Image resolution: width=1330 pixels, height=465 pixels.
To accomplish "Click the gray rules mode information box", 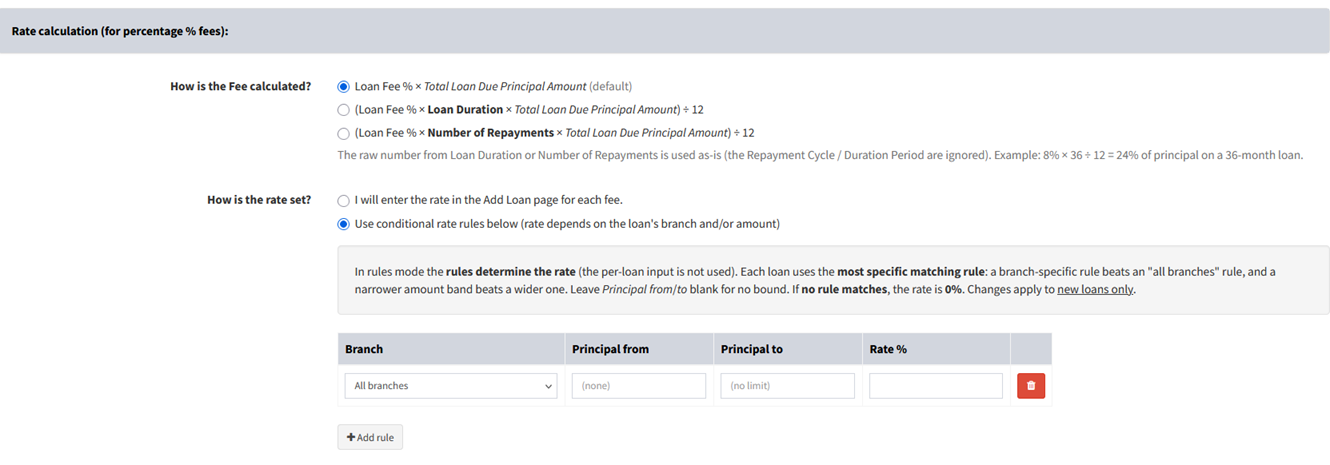I will [834, 280].
